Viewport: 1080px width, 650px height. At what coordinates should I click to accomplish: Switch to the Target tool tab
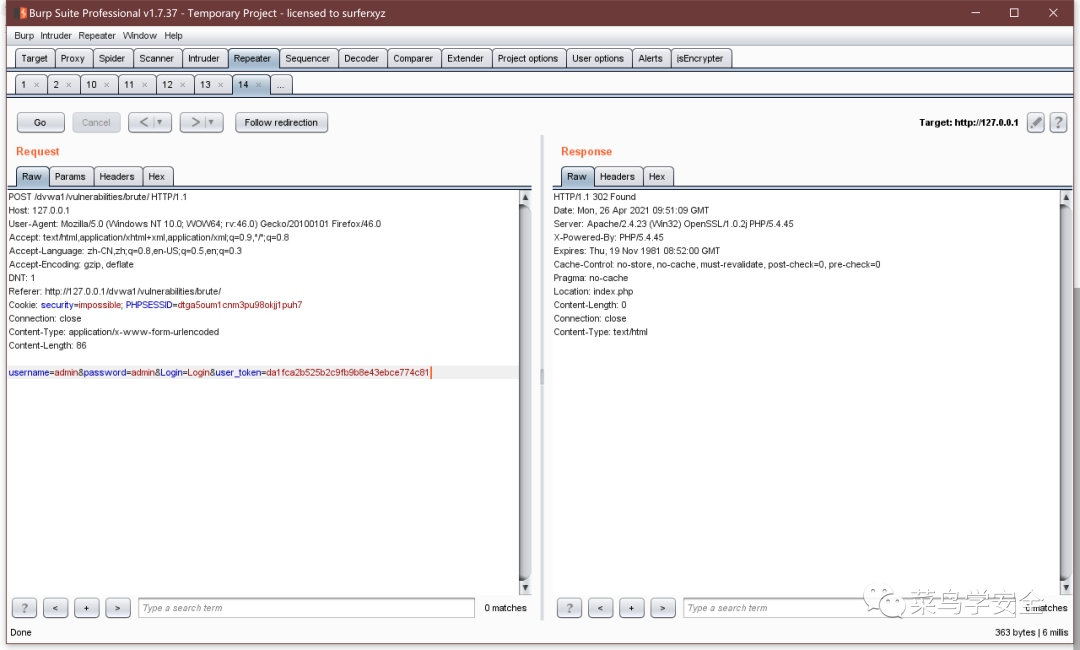click(x=34, y=59)
